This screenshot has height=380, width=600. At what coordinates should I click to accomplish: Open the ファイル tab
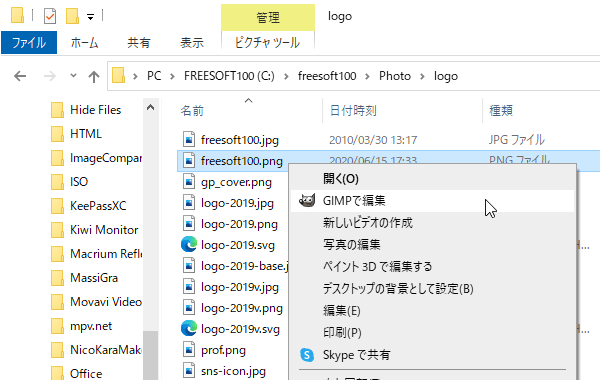29,42
